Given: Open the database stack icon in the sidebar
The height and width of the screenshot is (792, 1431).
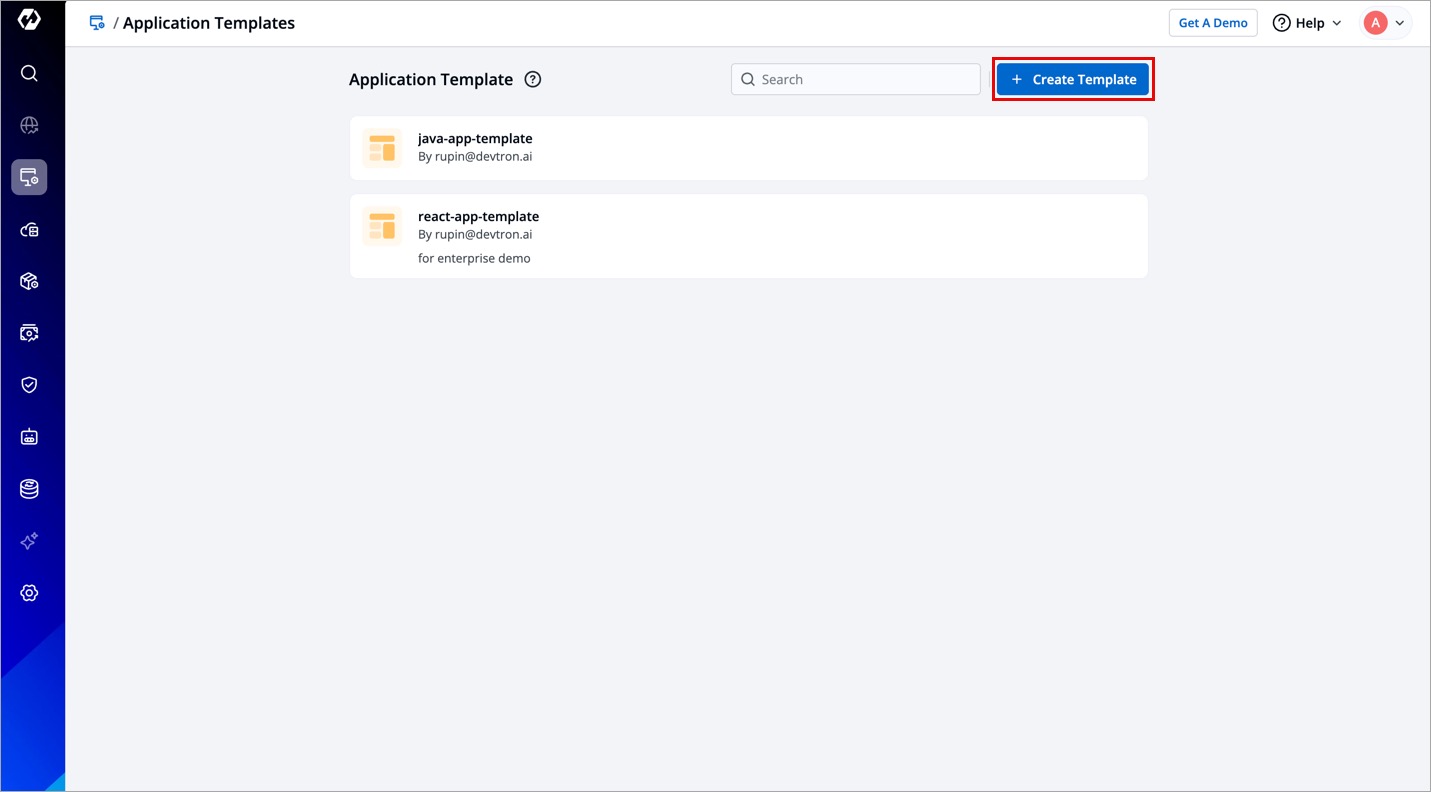Looking at the screenshot, I should point(29,489).
